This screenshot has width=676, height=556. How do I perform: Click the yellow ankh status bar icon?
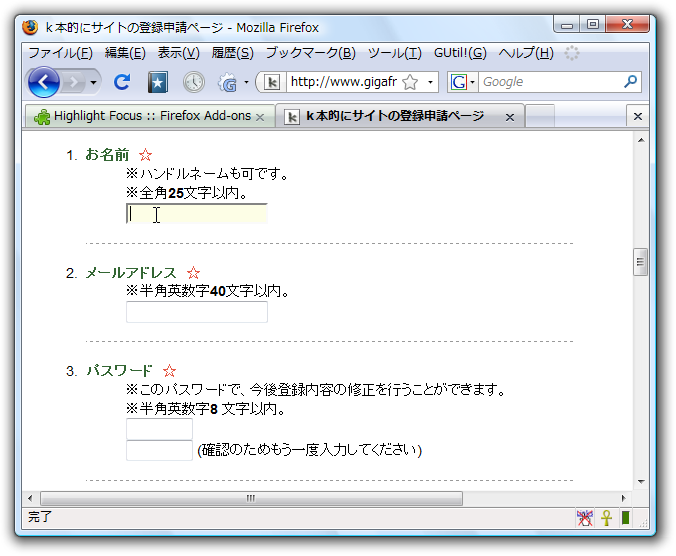[x=606, y=517]
